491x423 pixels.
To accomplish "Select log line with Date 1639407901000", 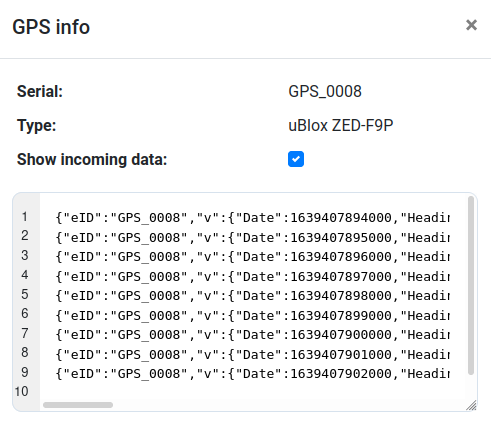I will [x=252, y=355].
